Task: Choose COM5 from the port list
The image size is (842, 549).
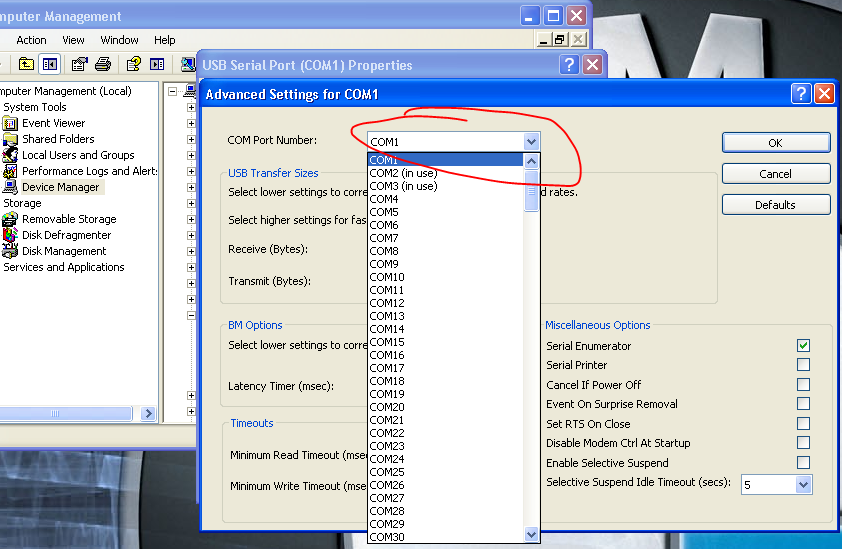Action: [445, 212]
